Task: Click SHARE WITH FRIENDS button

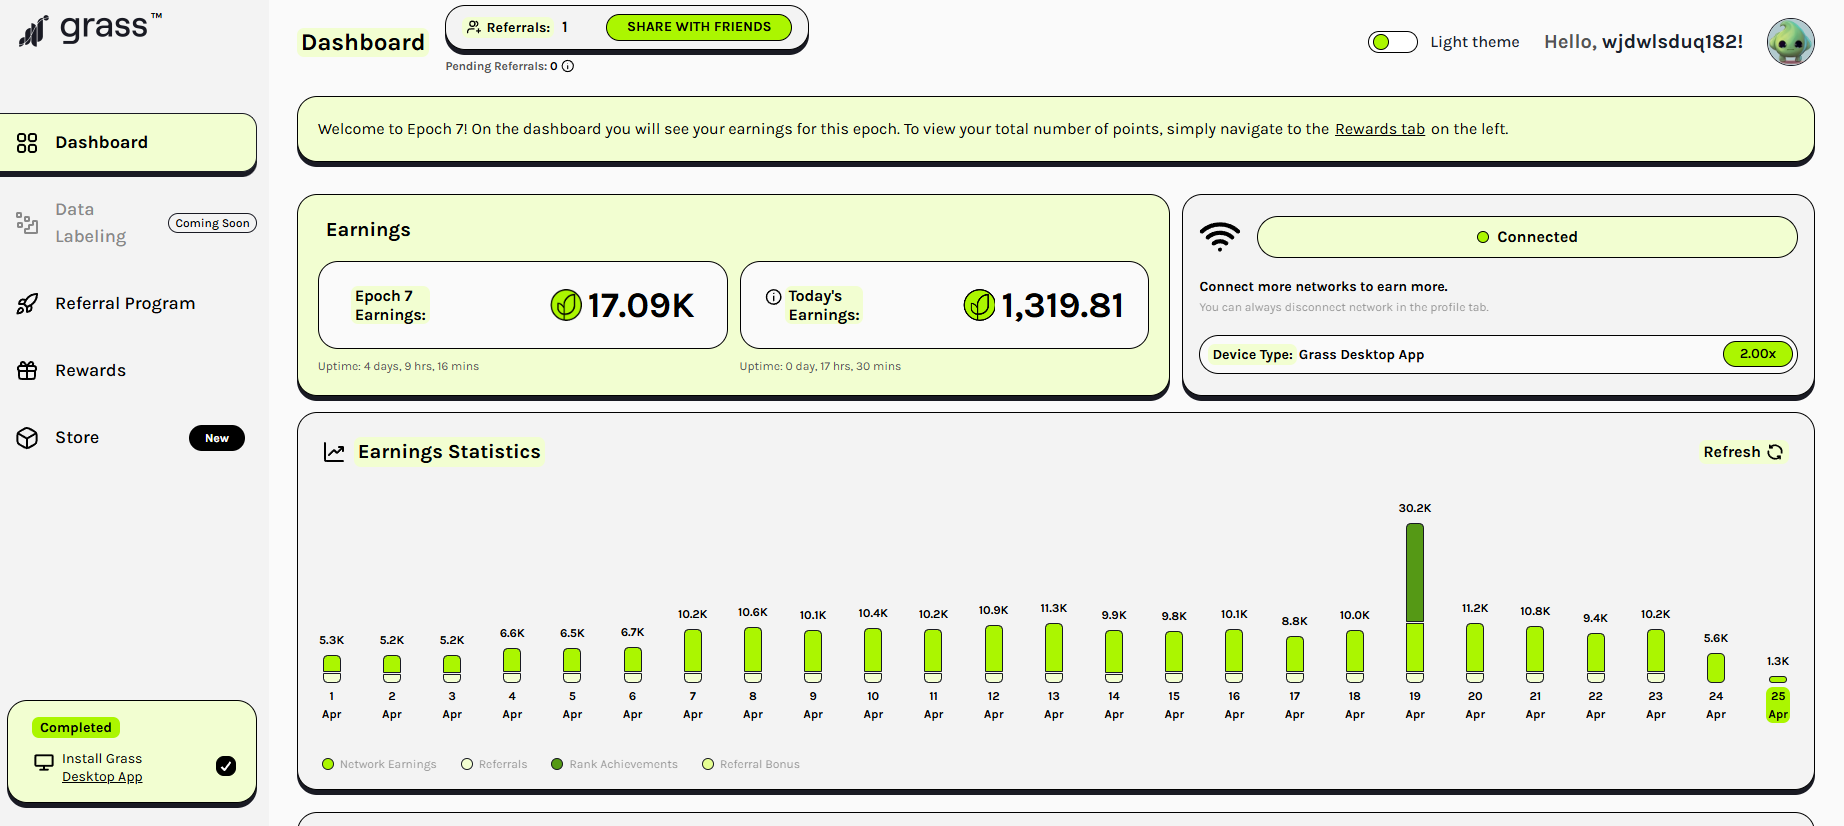Action: point(699,27)
